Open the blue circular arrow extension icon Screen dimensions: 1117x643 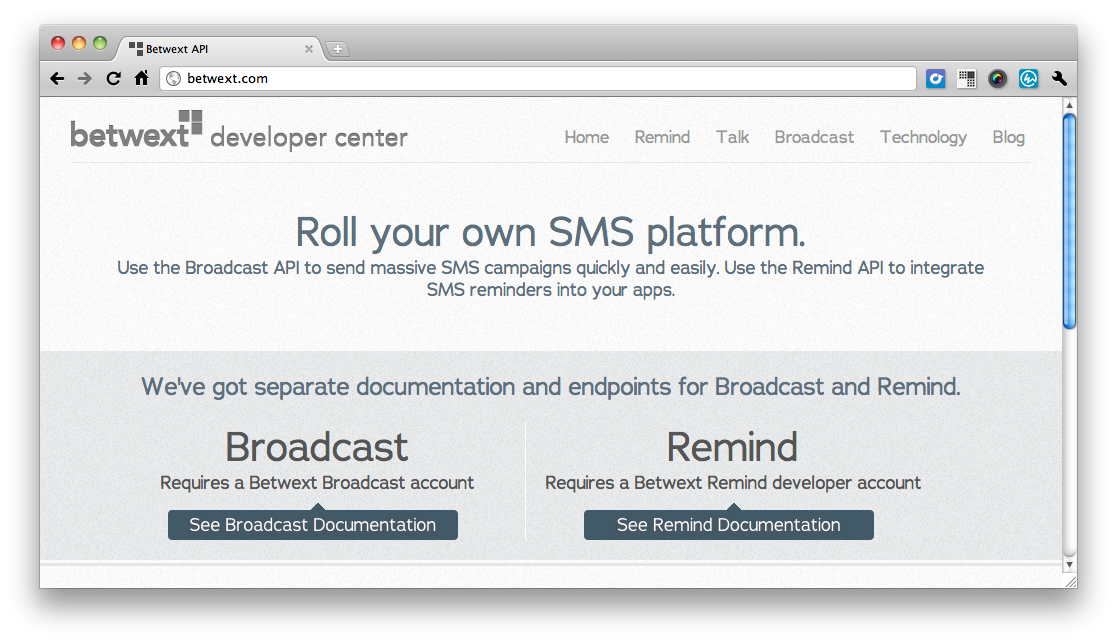(x=935, y=78)
